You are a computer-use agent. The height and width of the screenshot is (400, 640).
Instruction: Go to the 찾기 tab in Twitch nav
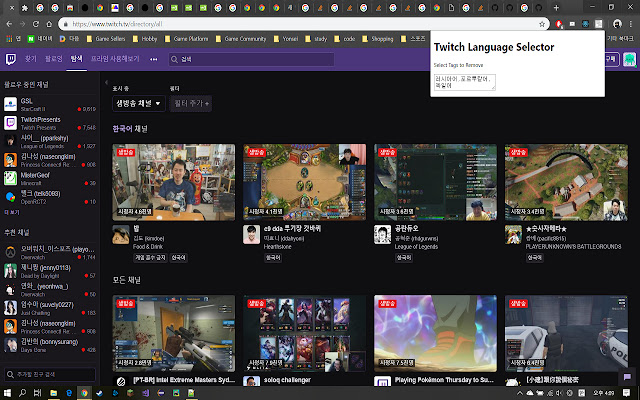tap(31, 59)
